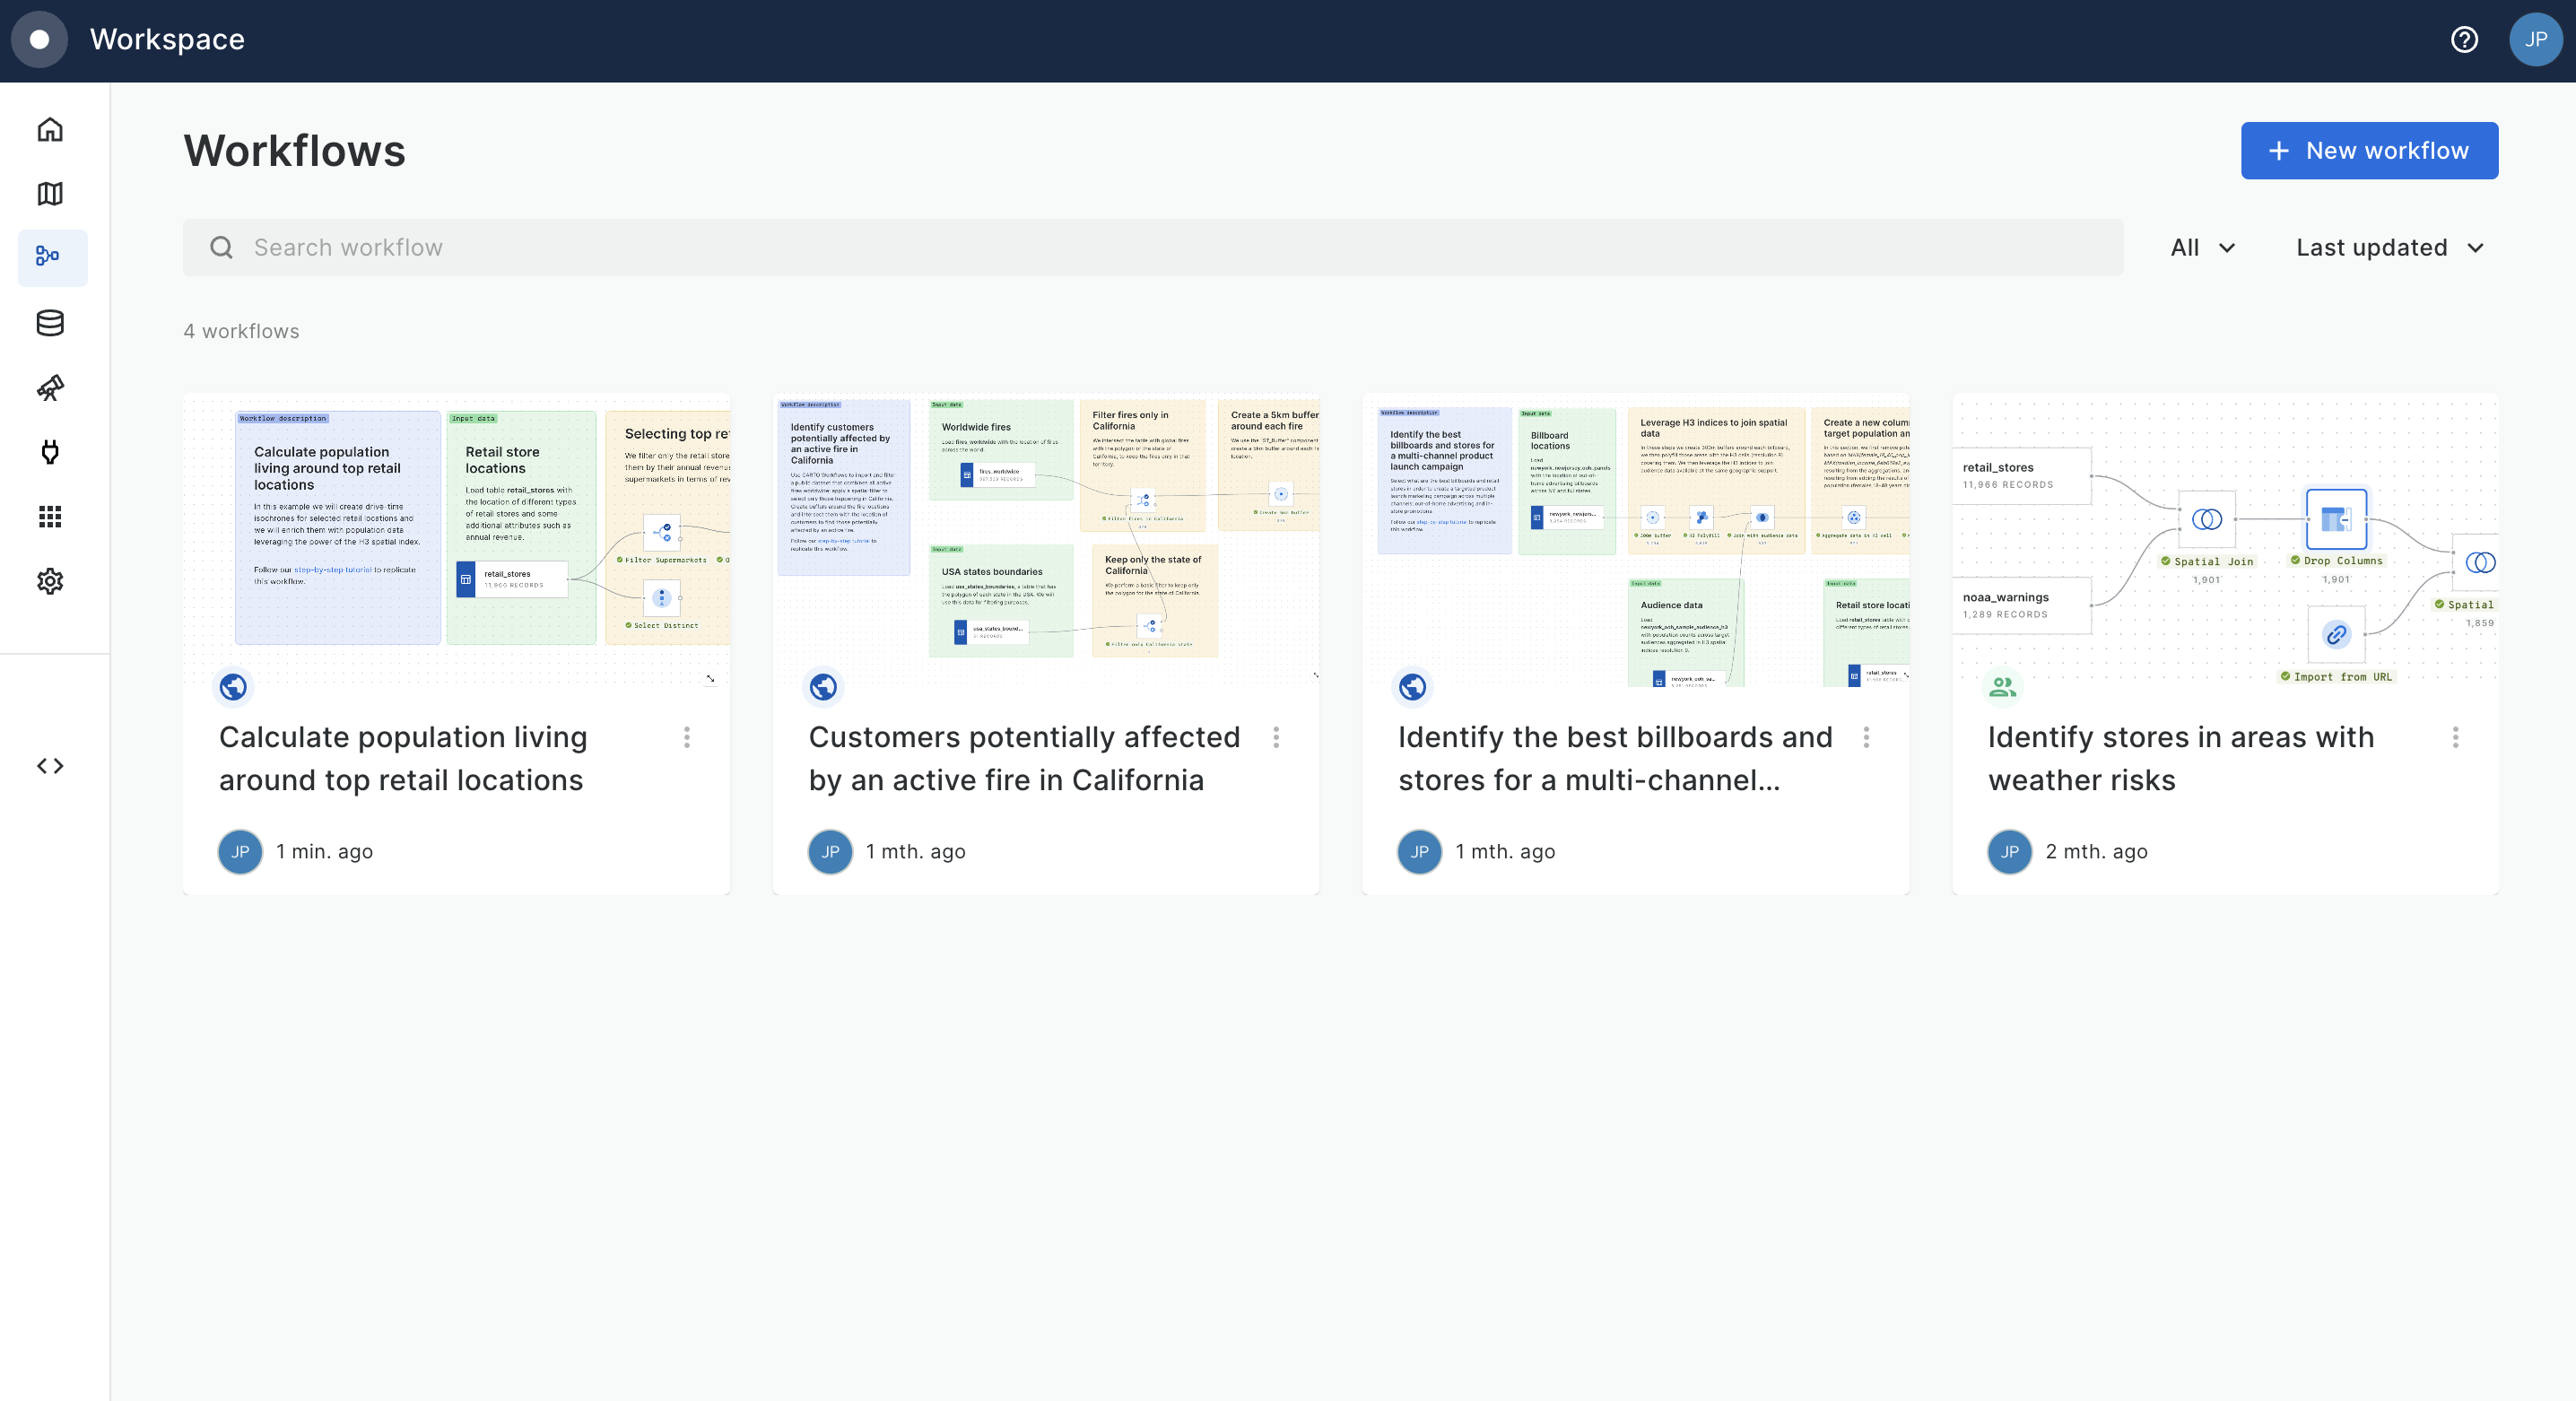Open Last updated sort dropdown
2576x1401 pixels.
2389,248
